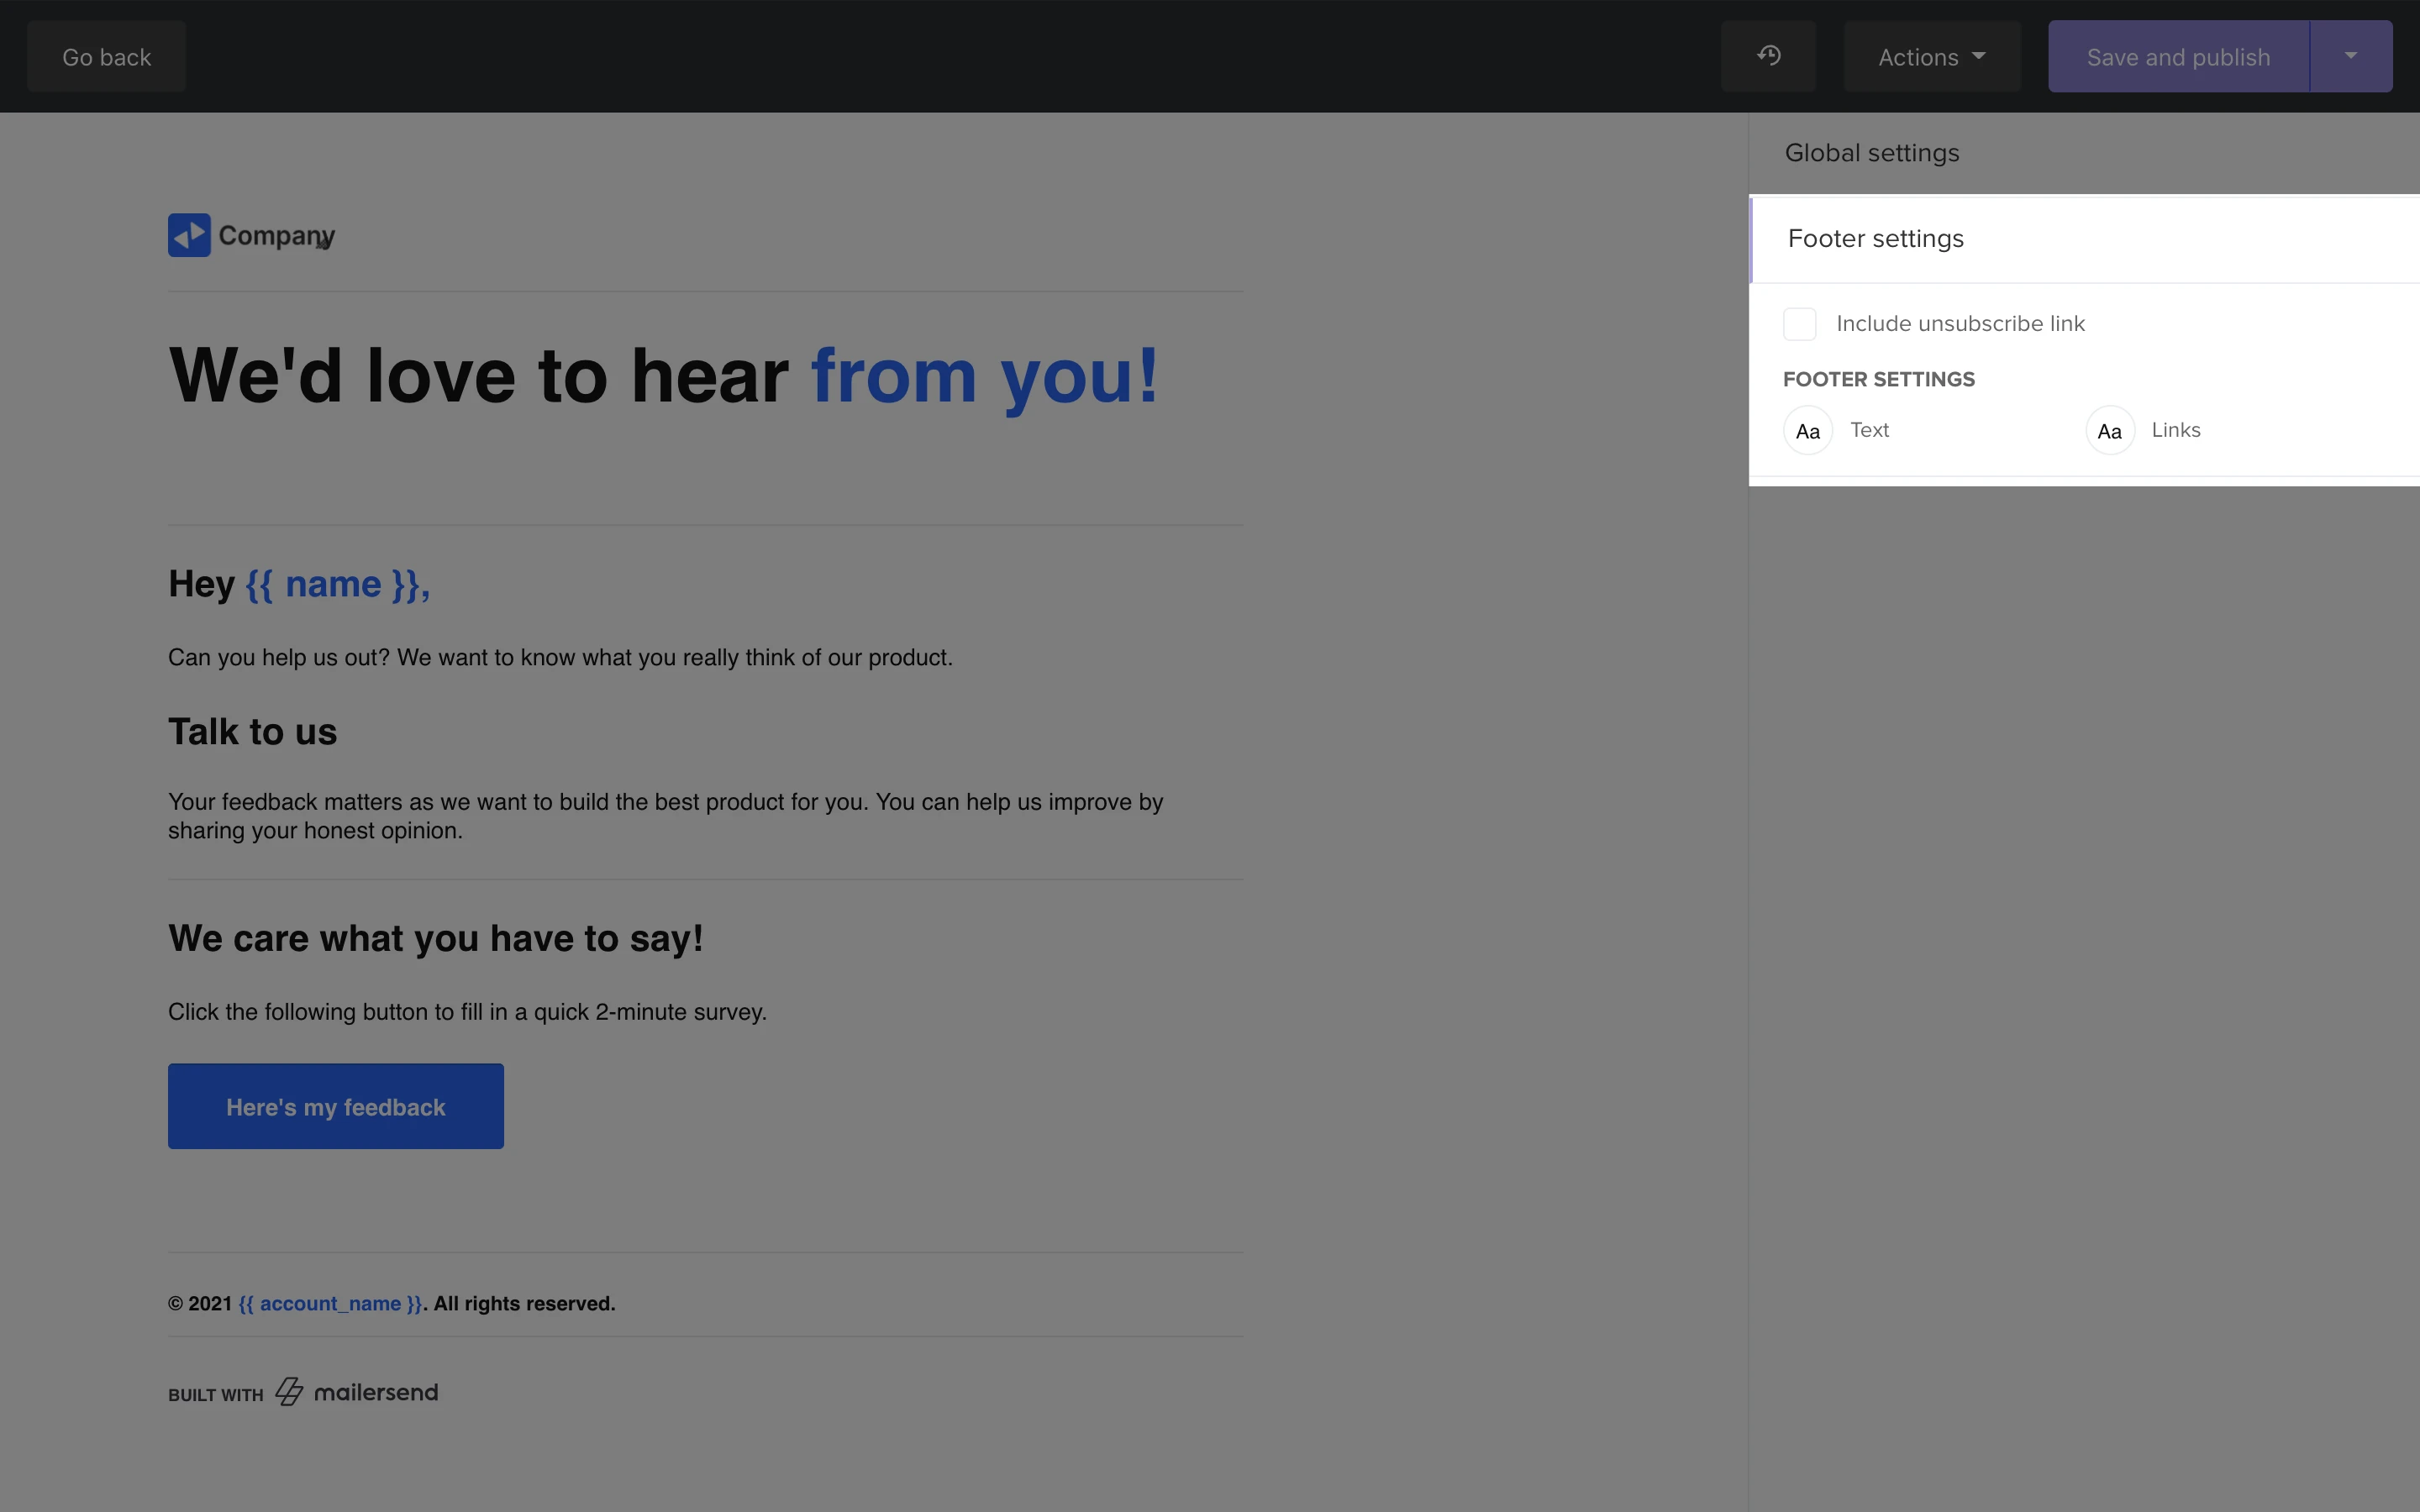Click the Company logo icon
The width and height of the screenshot is (2420, 1512).
[x=189, y=235]
